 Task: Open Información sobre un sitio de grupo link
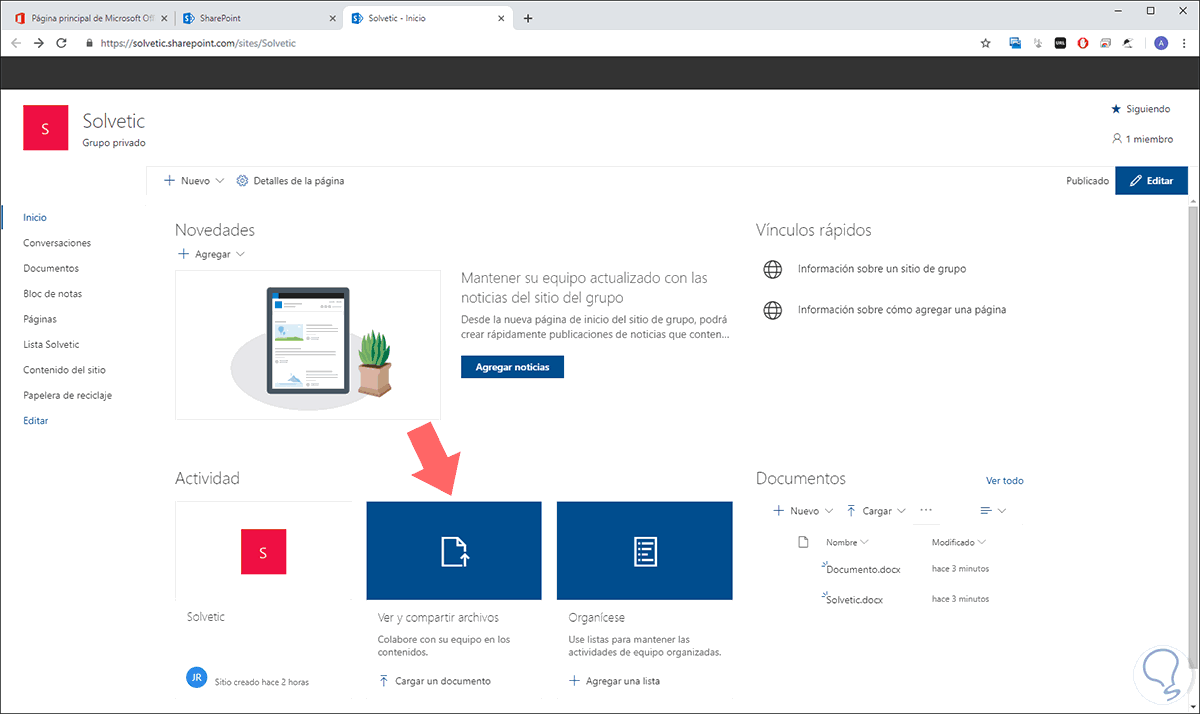[882, 269]
